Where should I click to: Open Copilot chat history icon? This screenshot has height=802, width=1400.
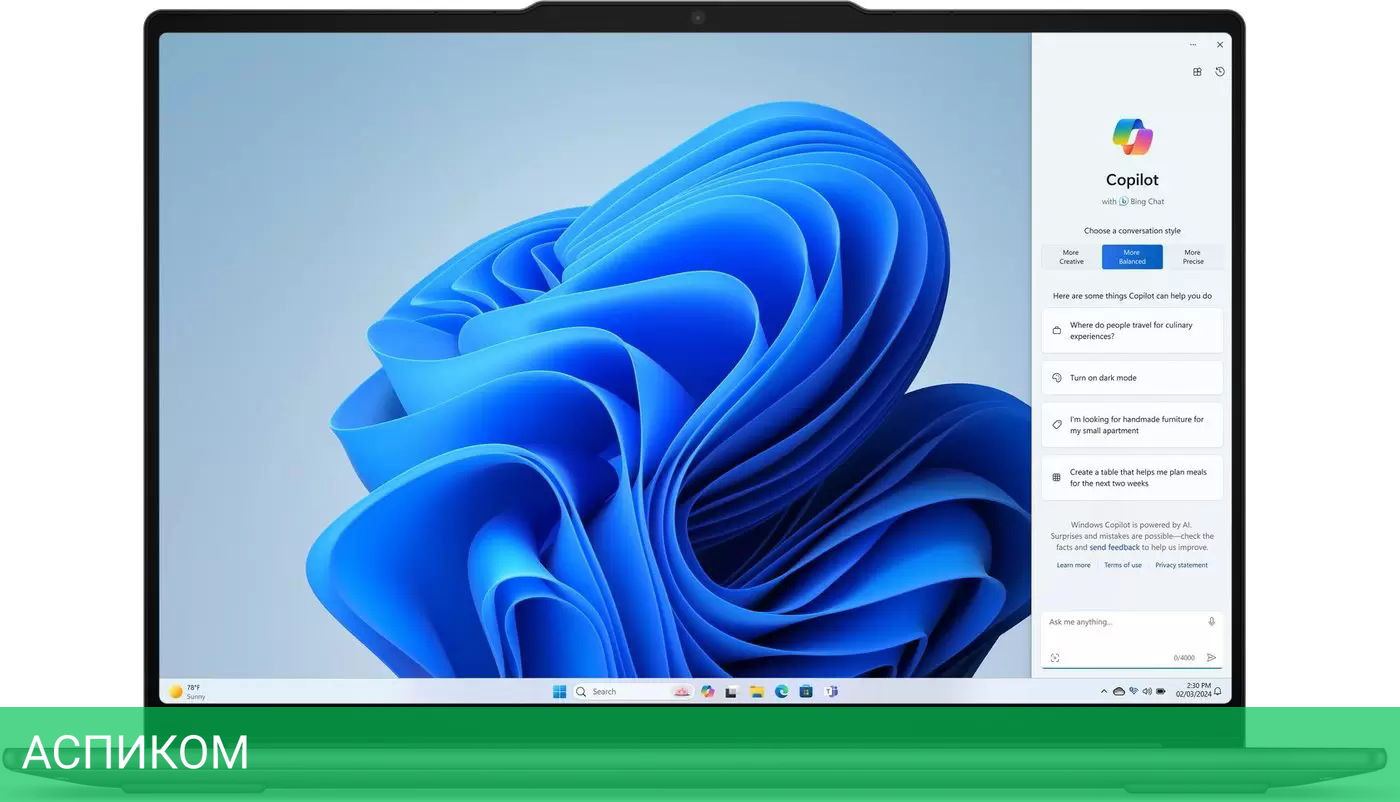pyautogui.click(x=1220, y=72)
